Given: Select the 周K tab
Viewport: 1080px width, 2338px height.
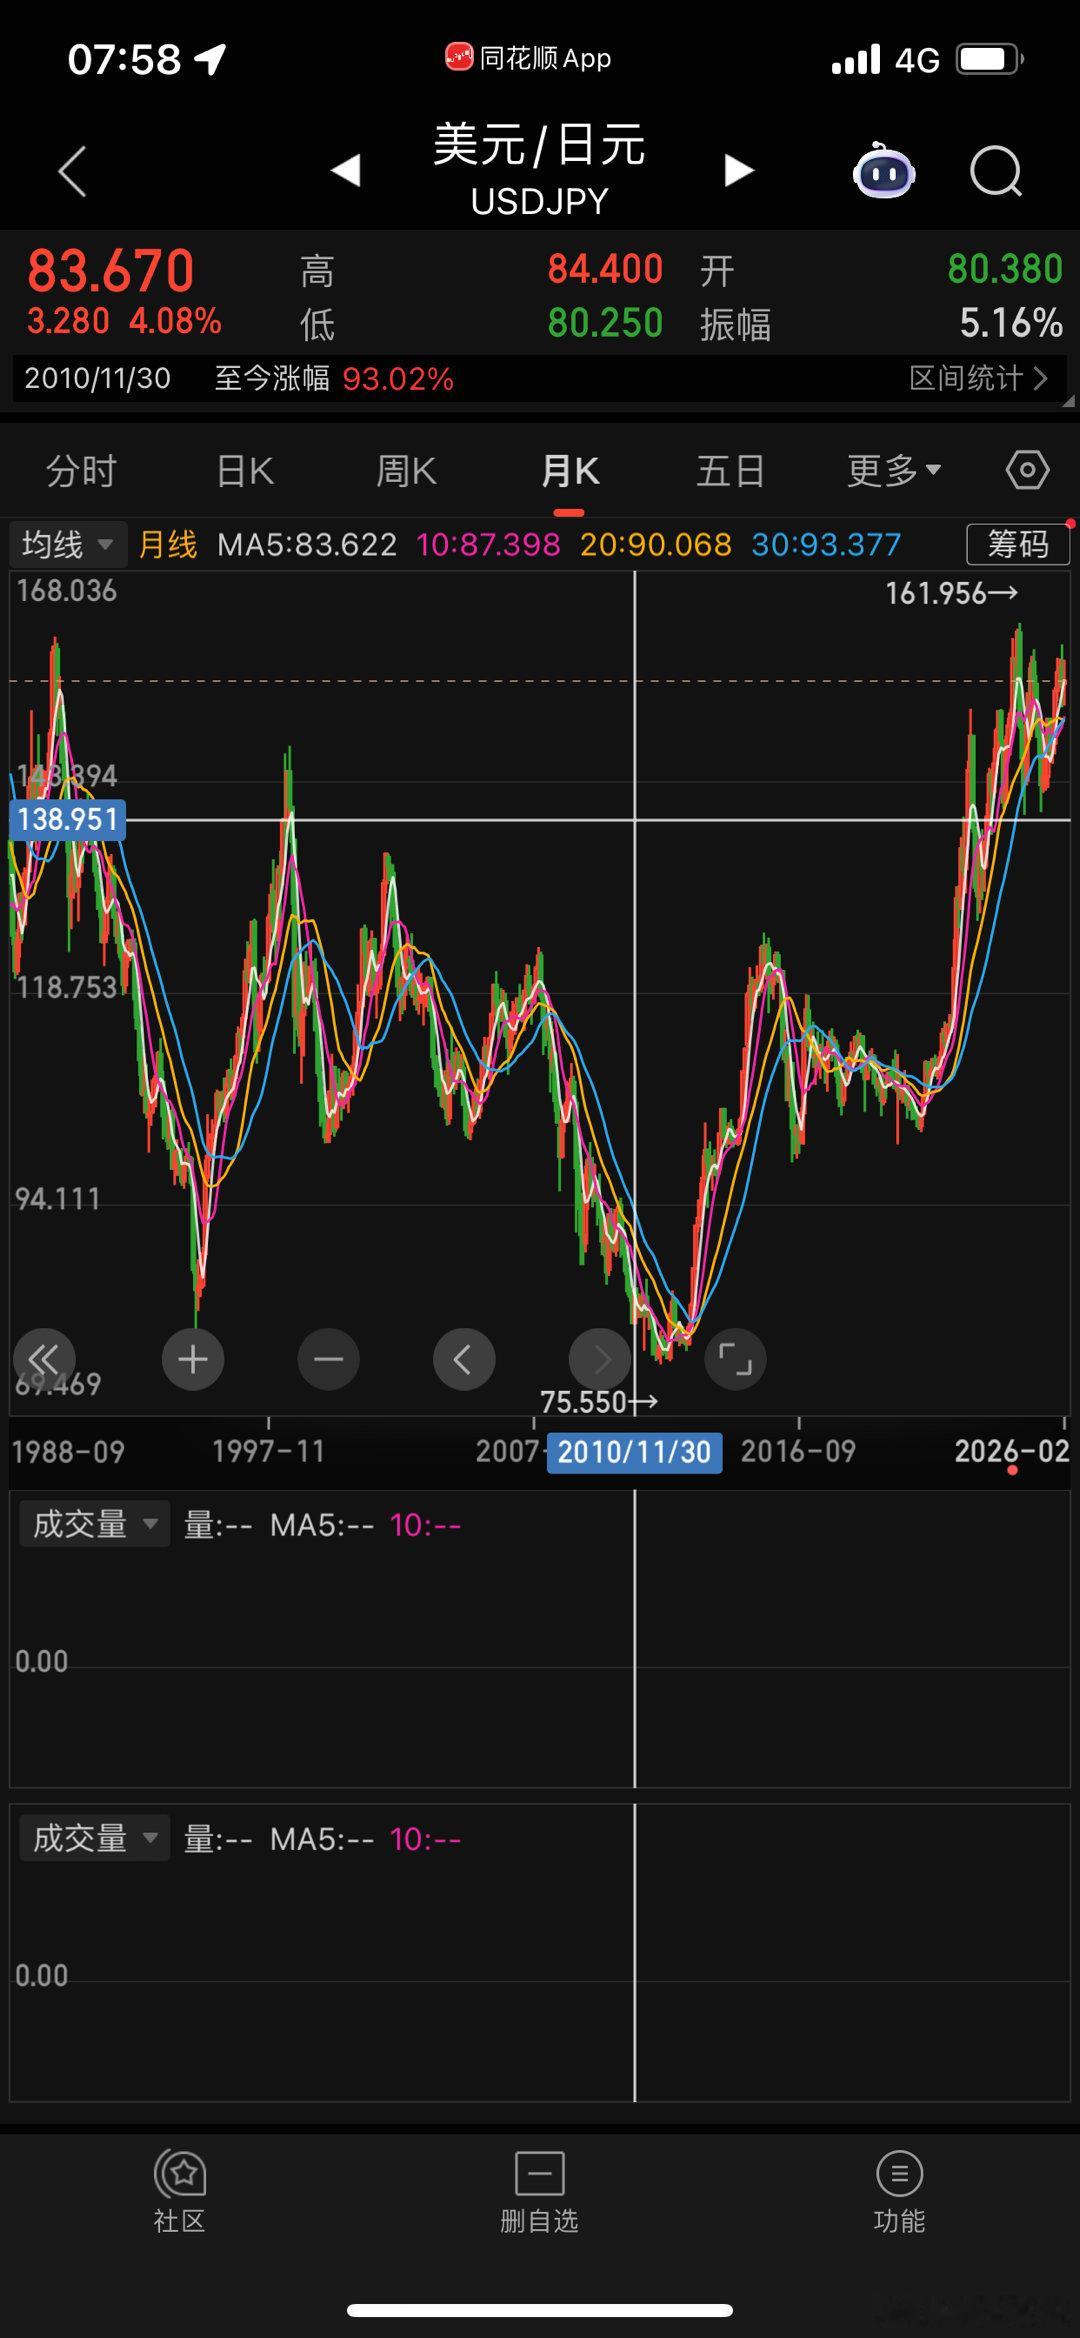Looking at the screenshot, I should point(406,470).
